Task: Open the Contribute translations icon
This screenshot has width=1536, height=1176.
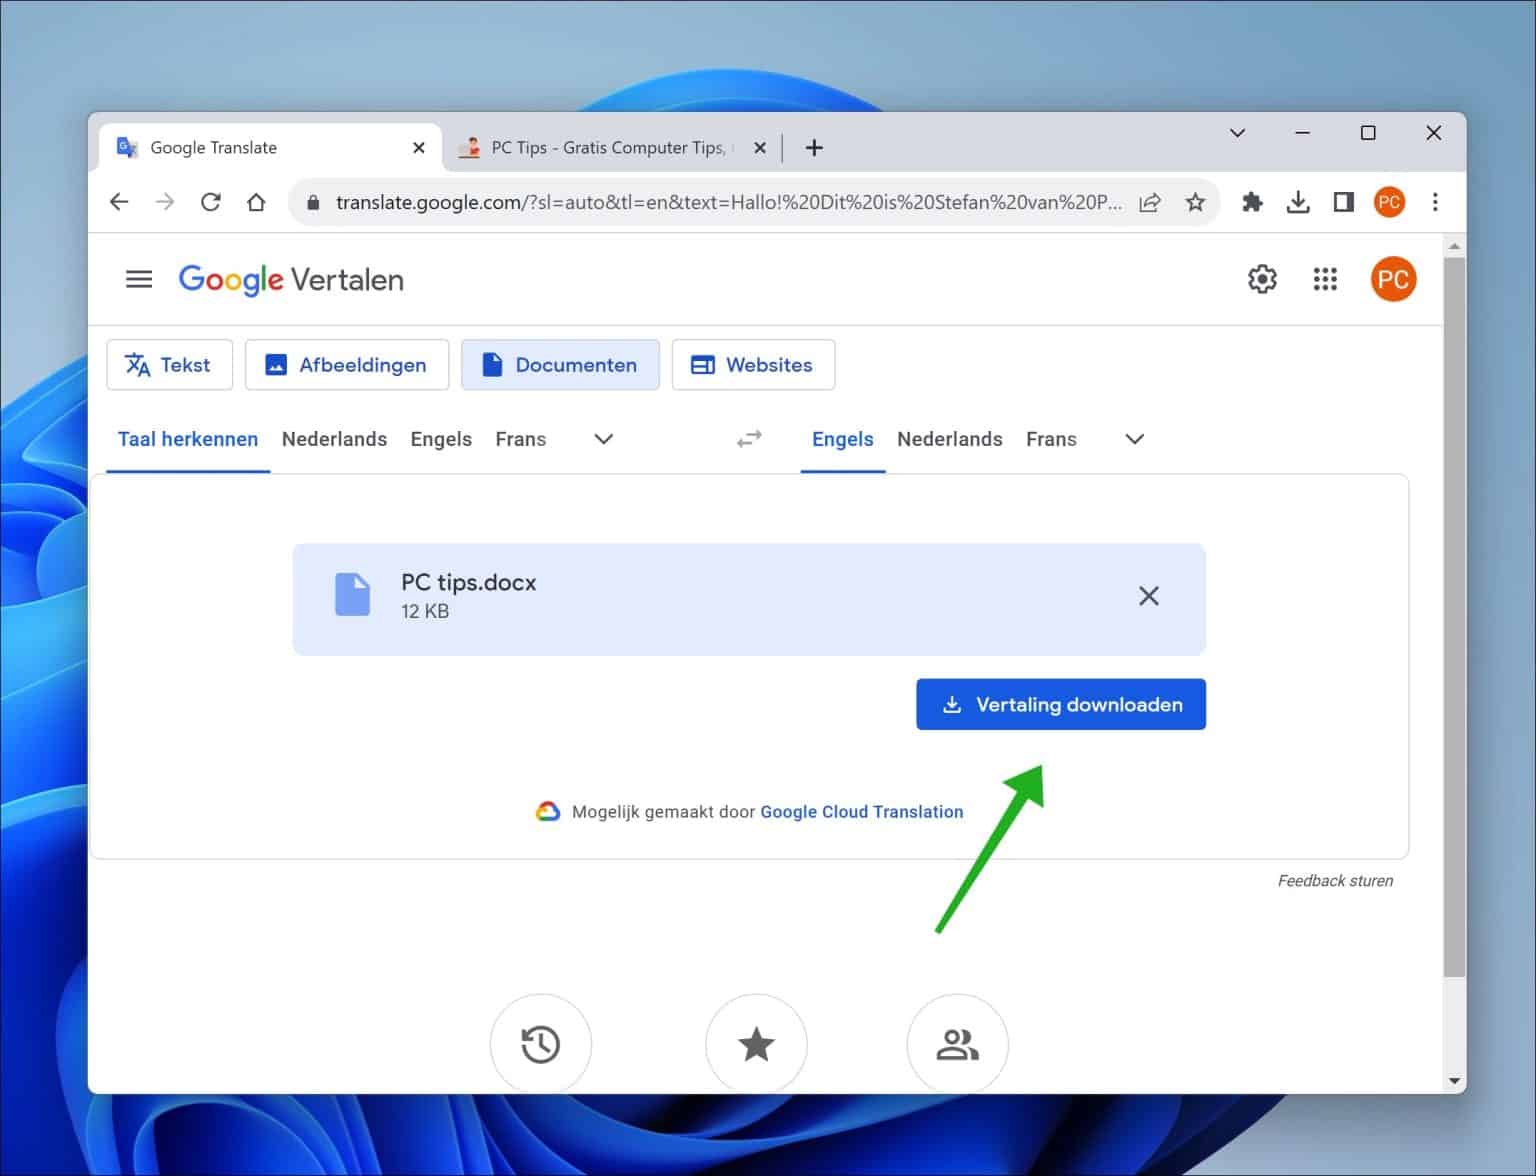Action: click(957, 1043)
